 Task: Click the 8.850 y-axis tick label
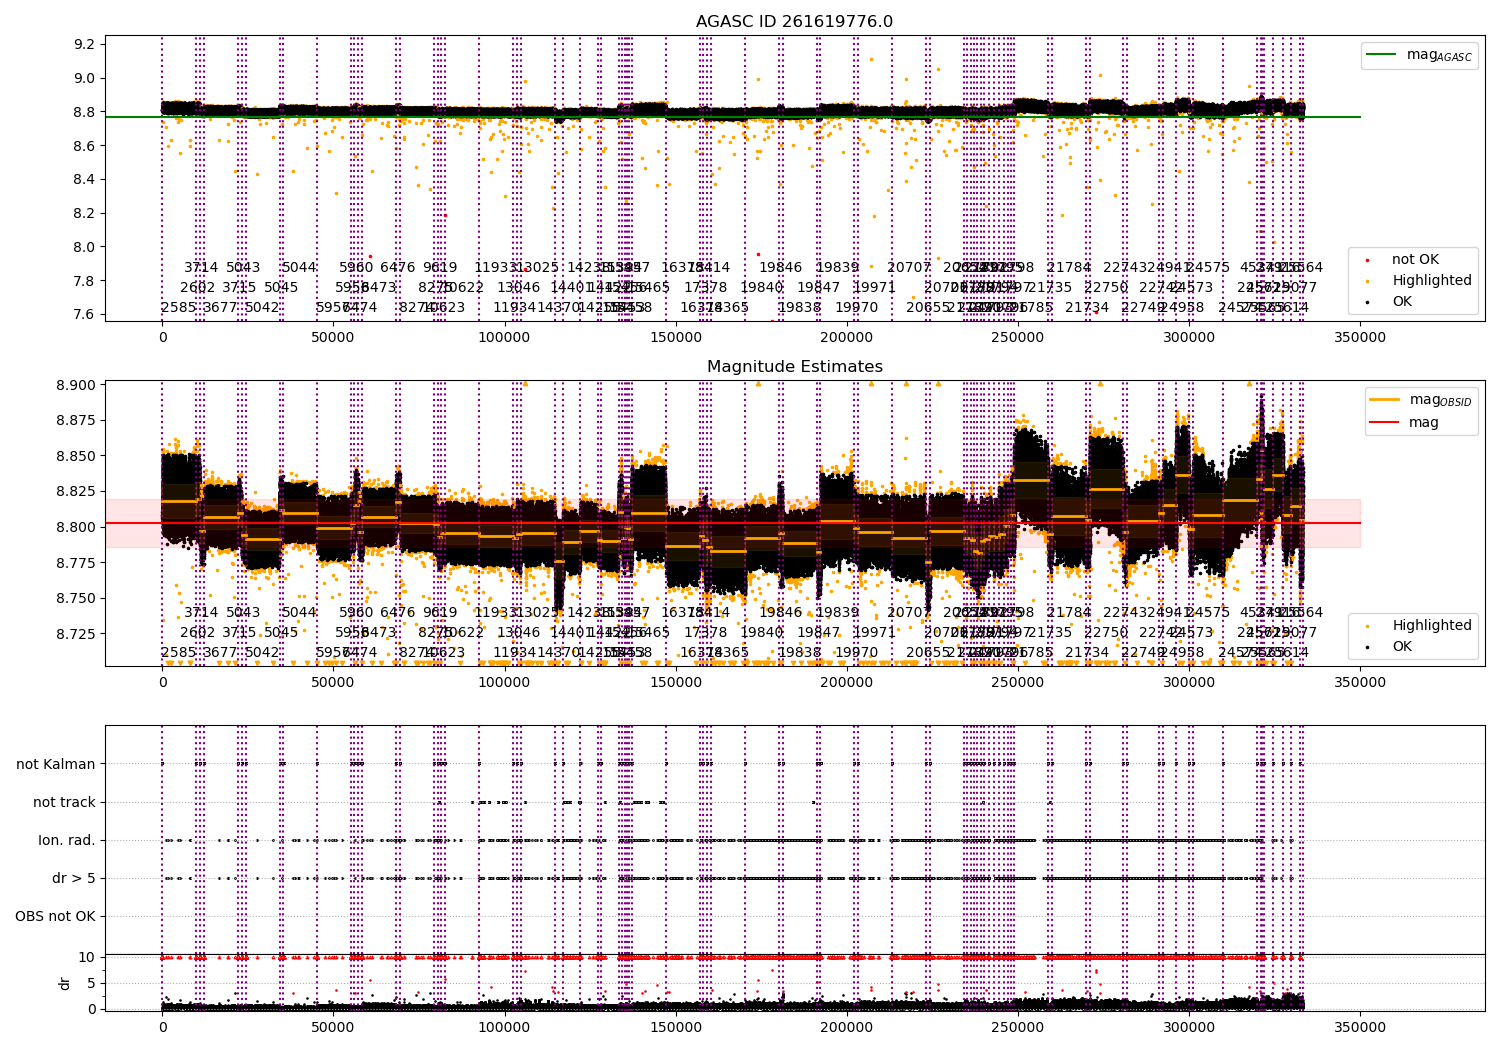pyautogui.click(x=77, y=456)
